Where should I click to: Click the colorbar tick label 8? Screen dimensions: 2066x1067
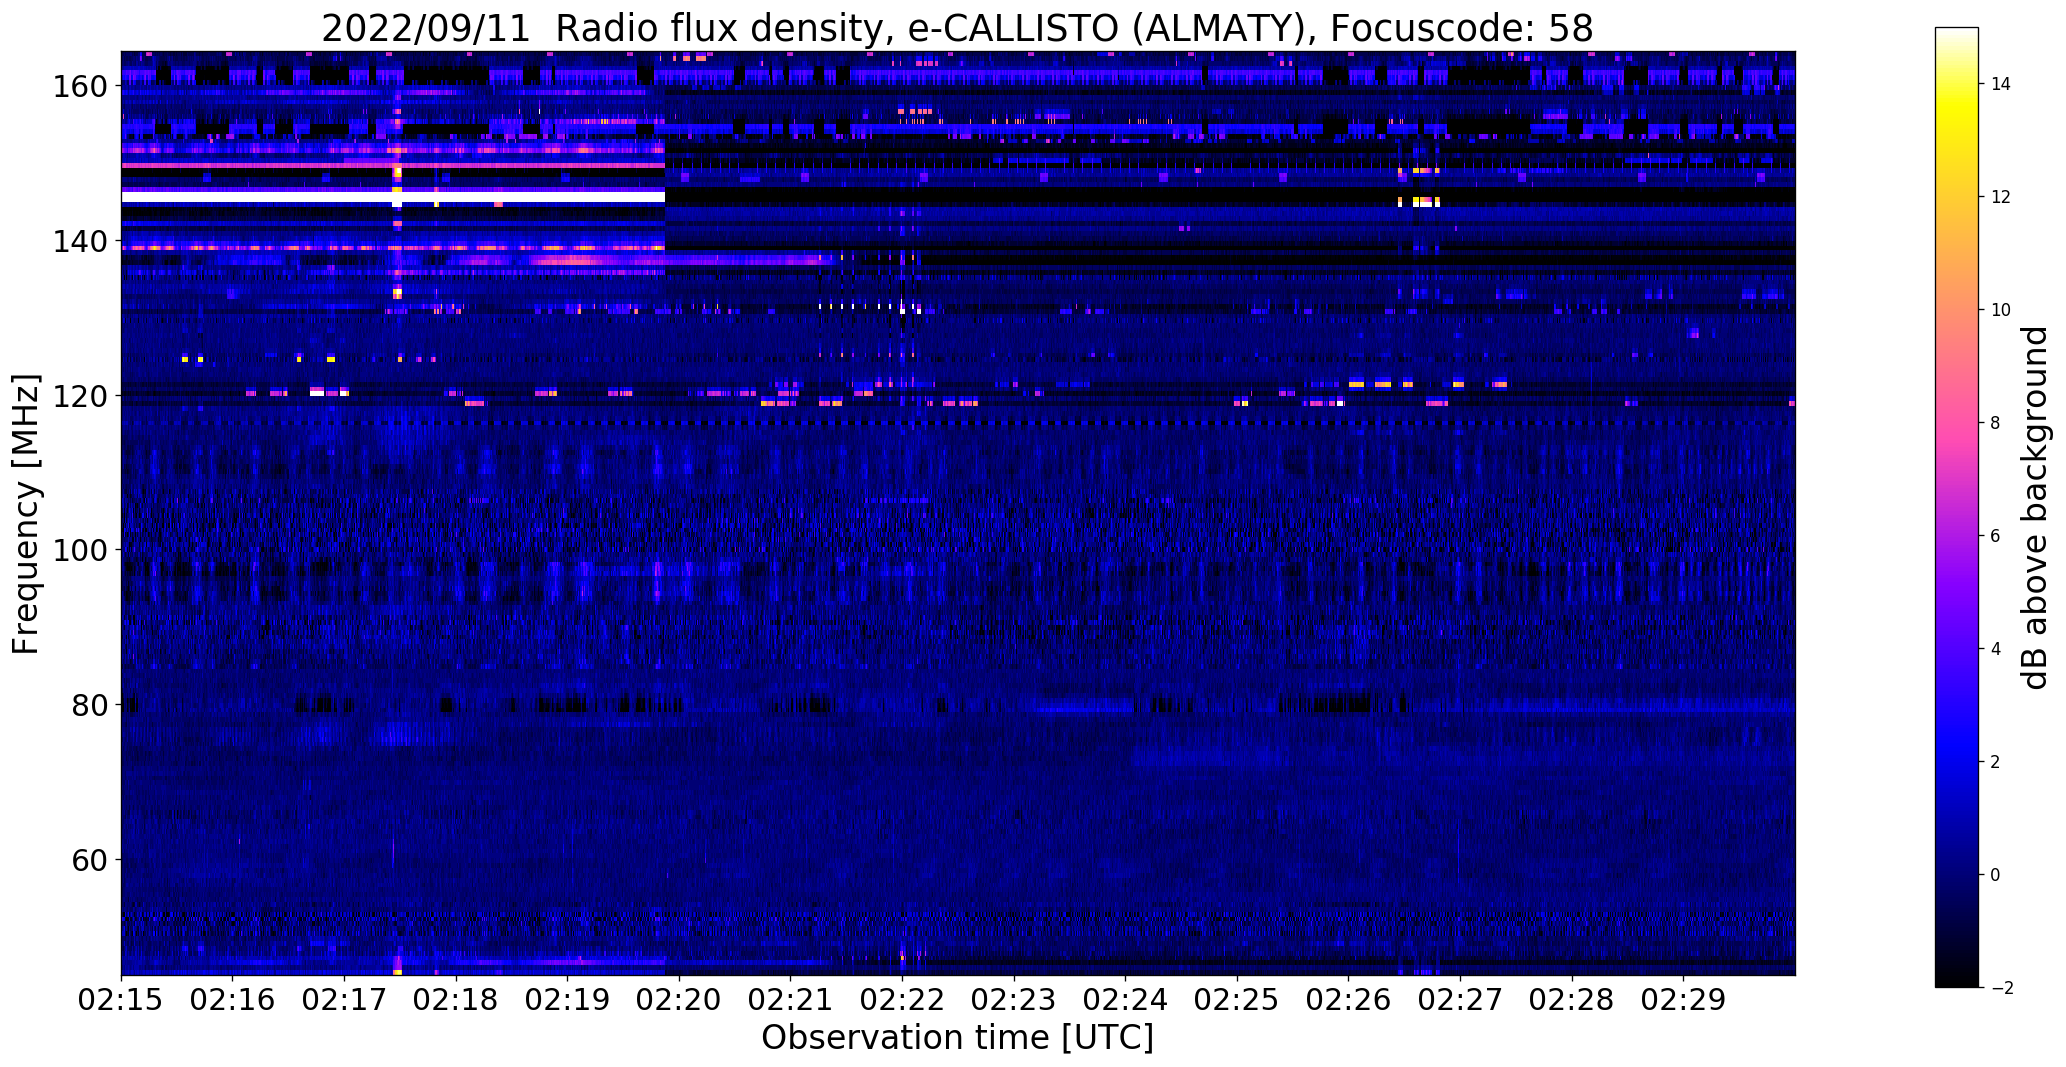click(1996, 423)
